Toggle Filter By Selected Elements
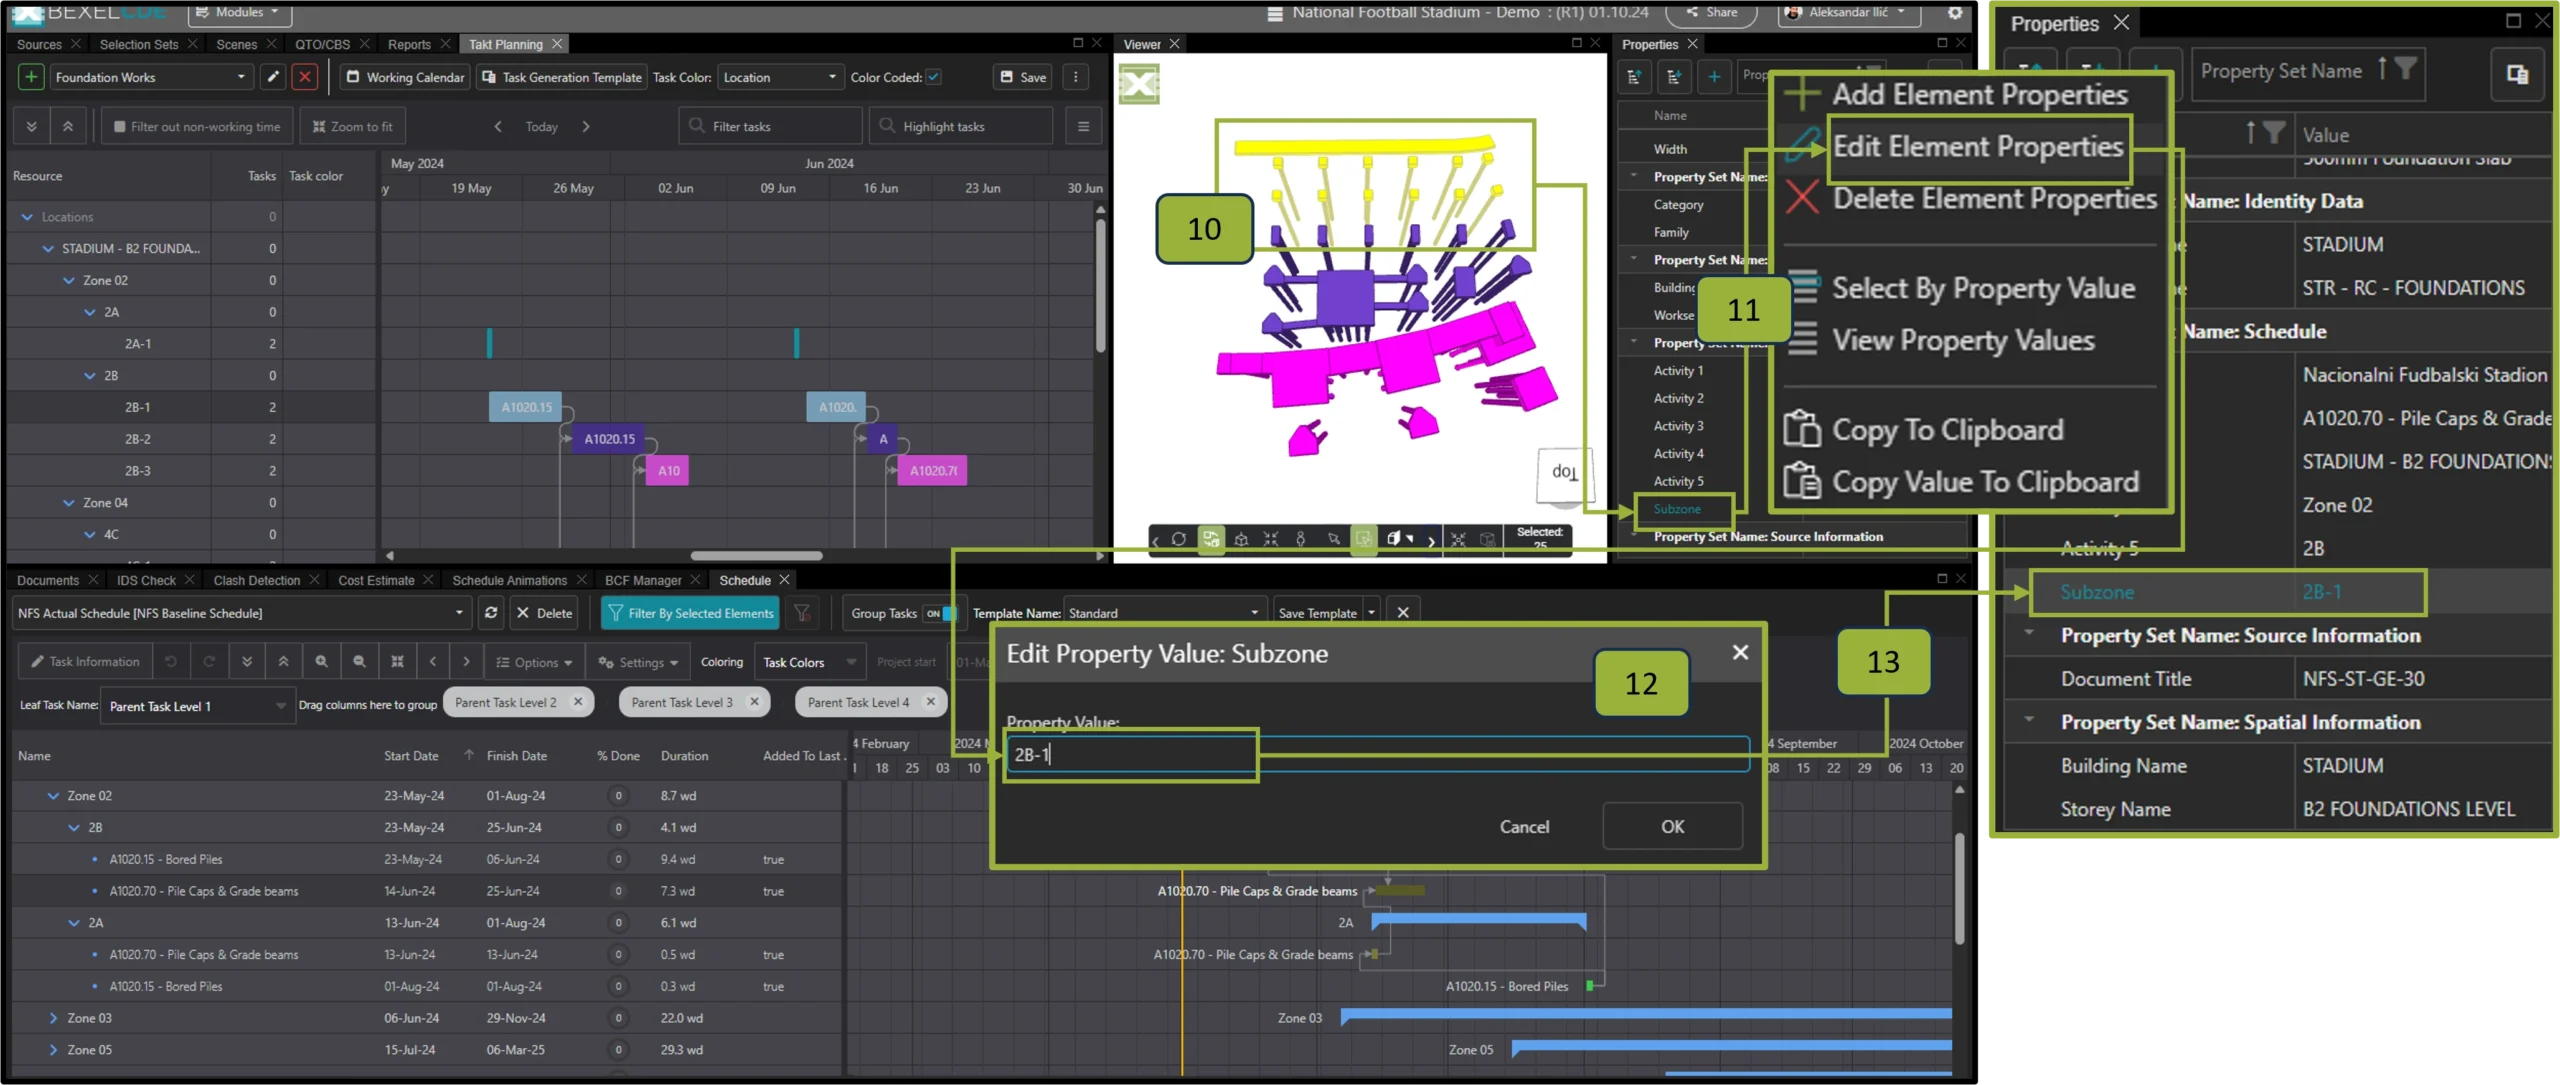The image size is (2560, 1085). 690,613
